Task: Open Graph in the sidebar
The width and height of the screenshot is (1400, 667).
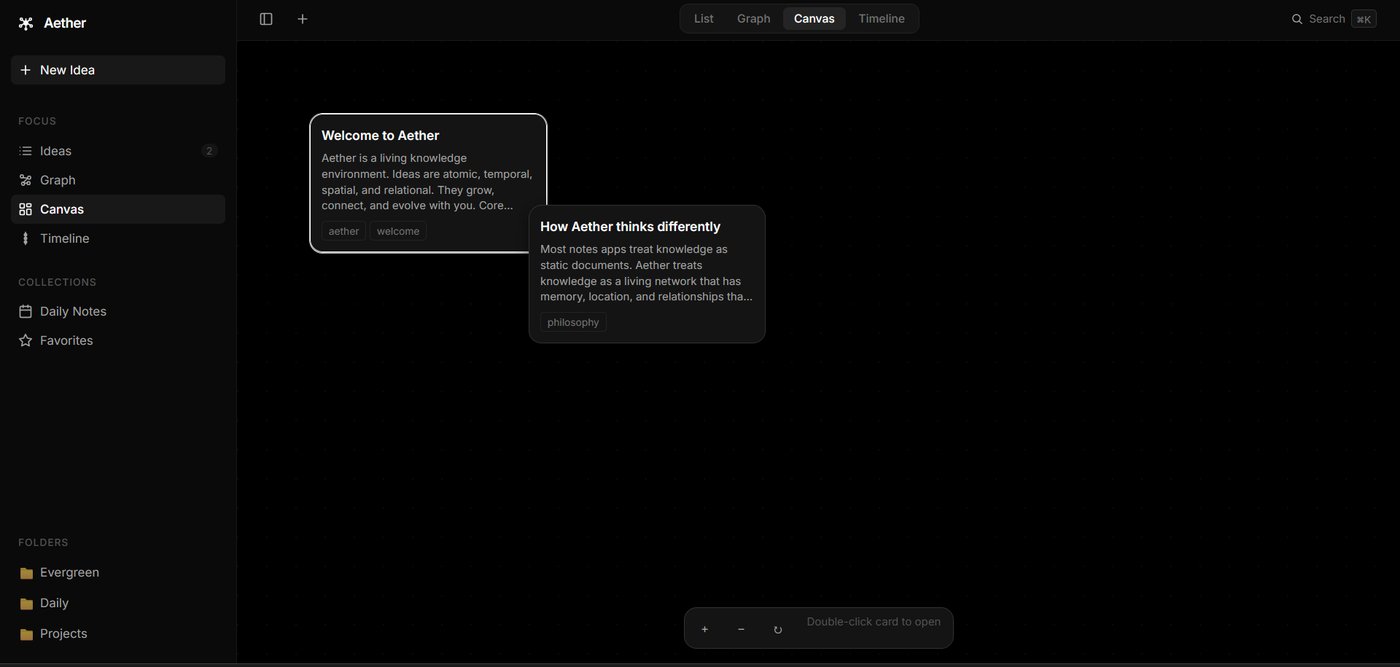Action: (x=118, y=180)
